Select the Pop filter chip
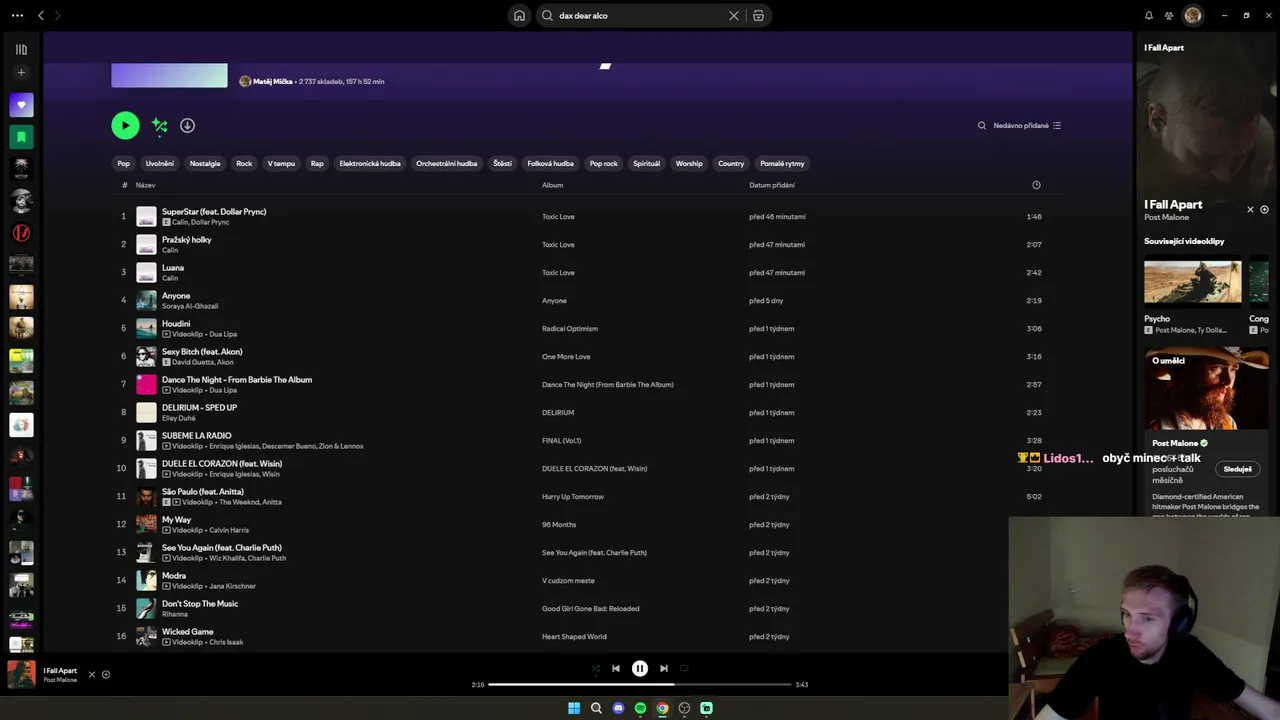This screenshot has width=1280, height=720. (124, 163)
